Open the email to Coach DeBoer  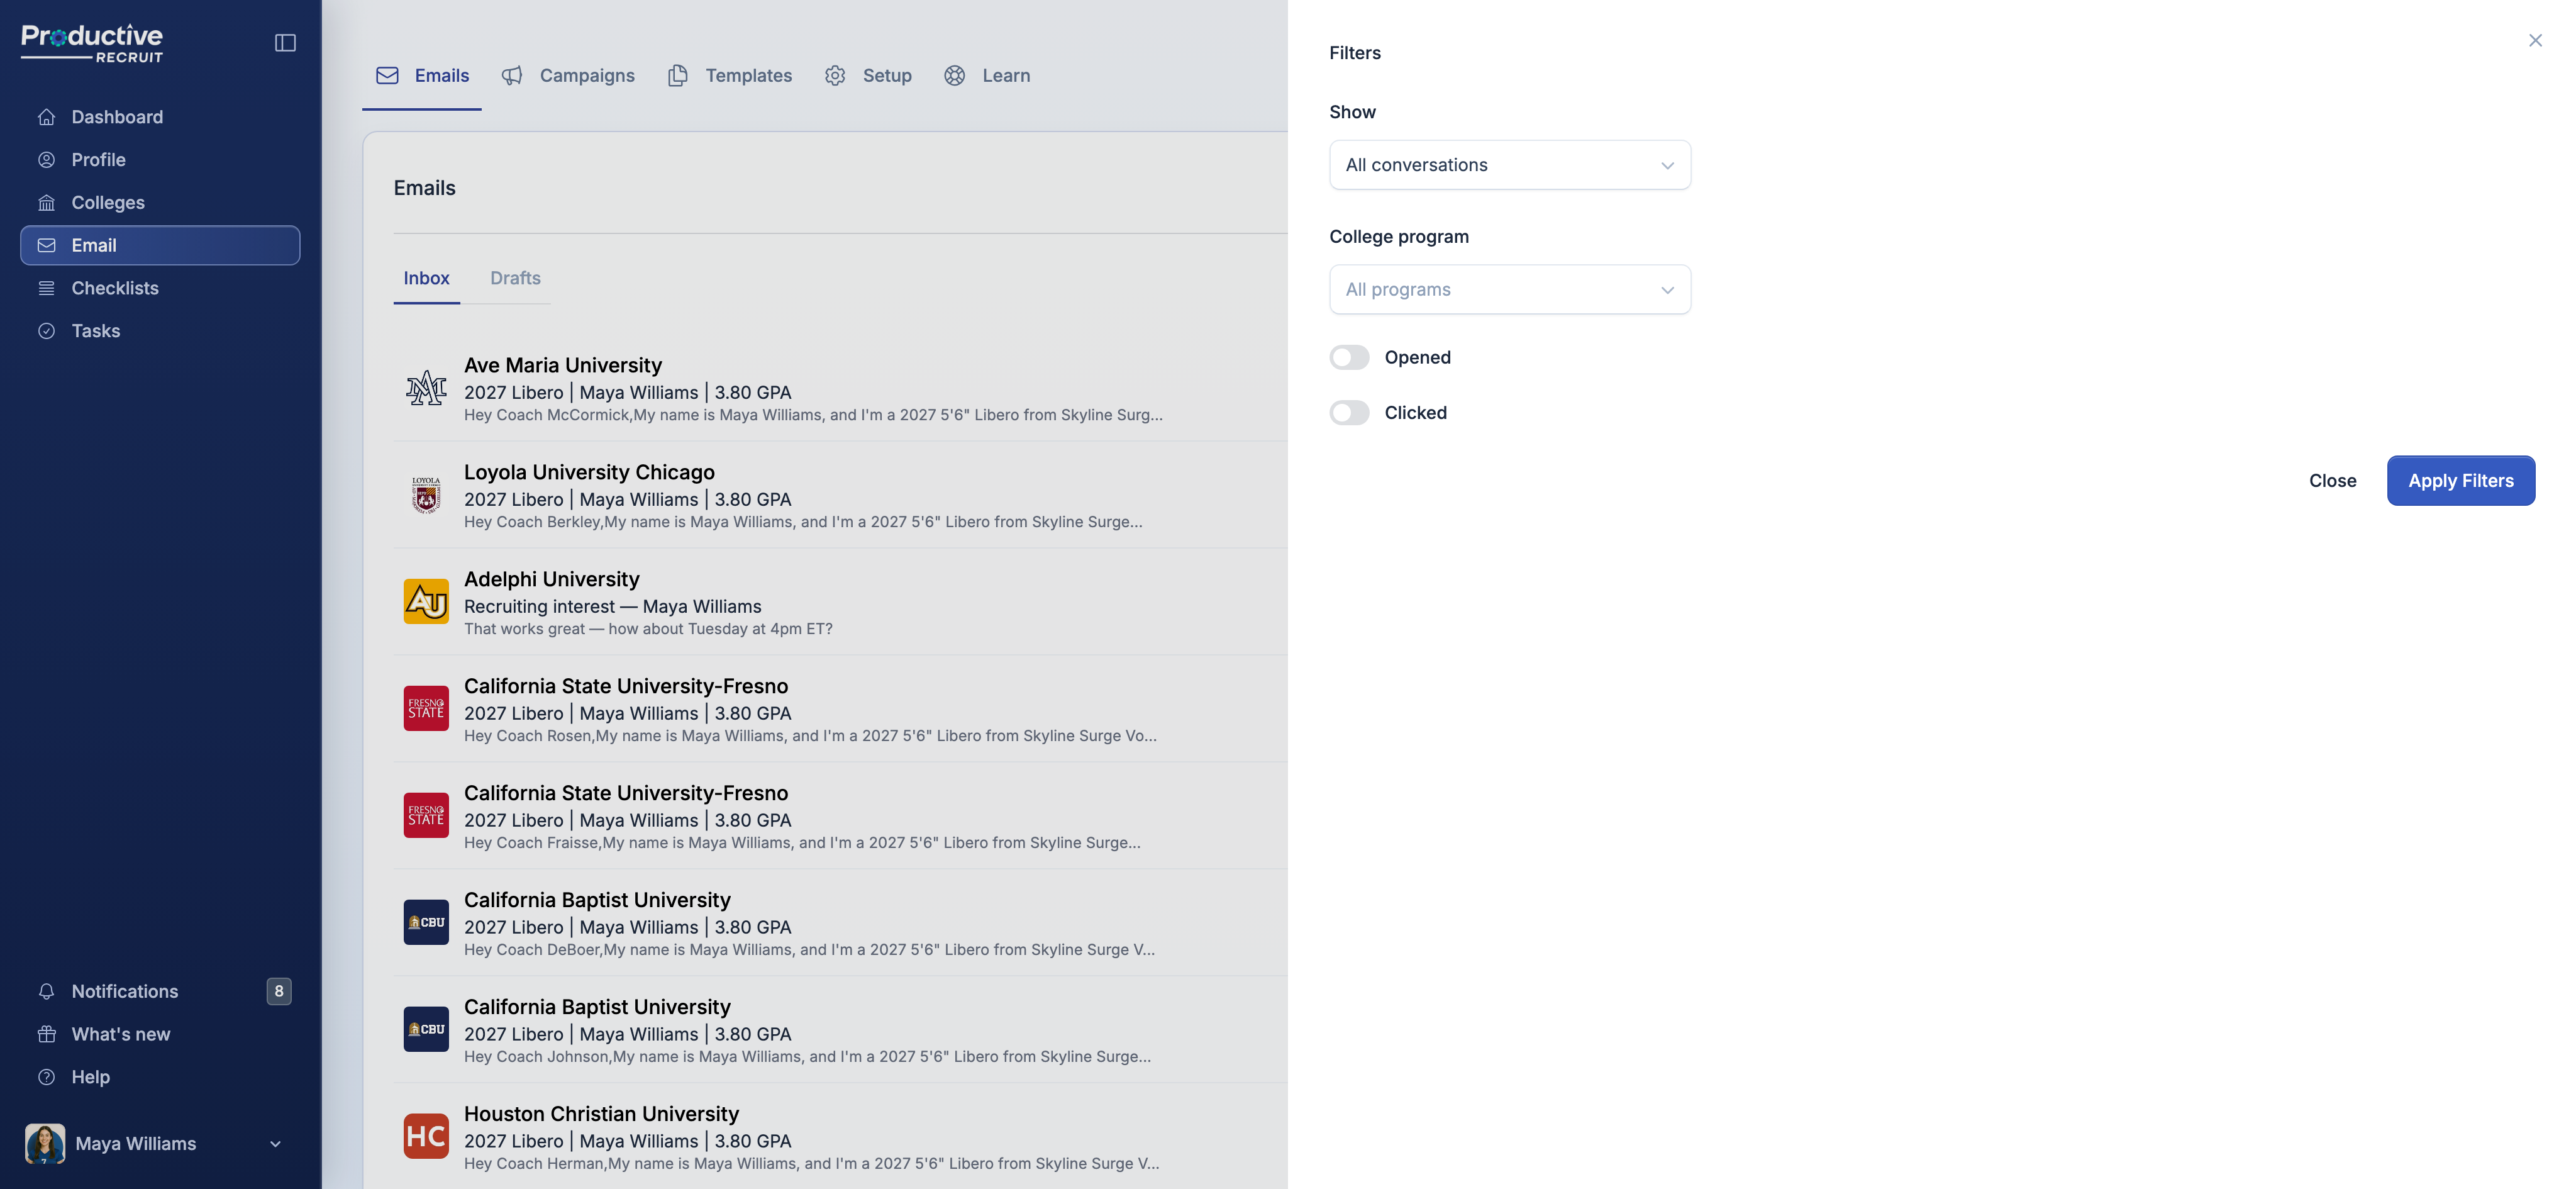point(840,923)
